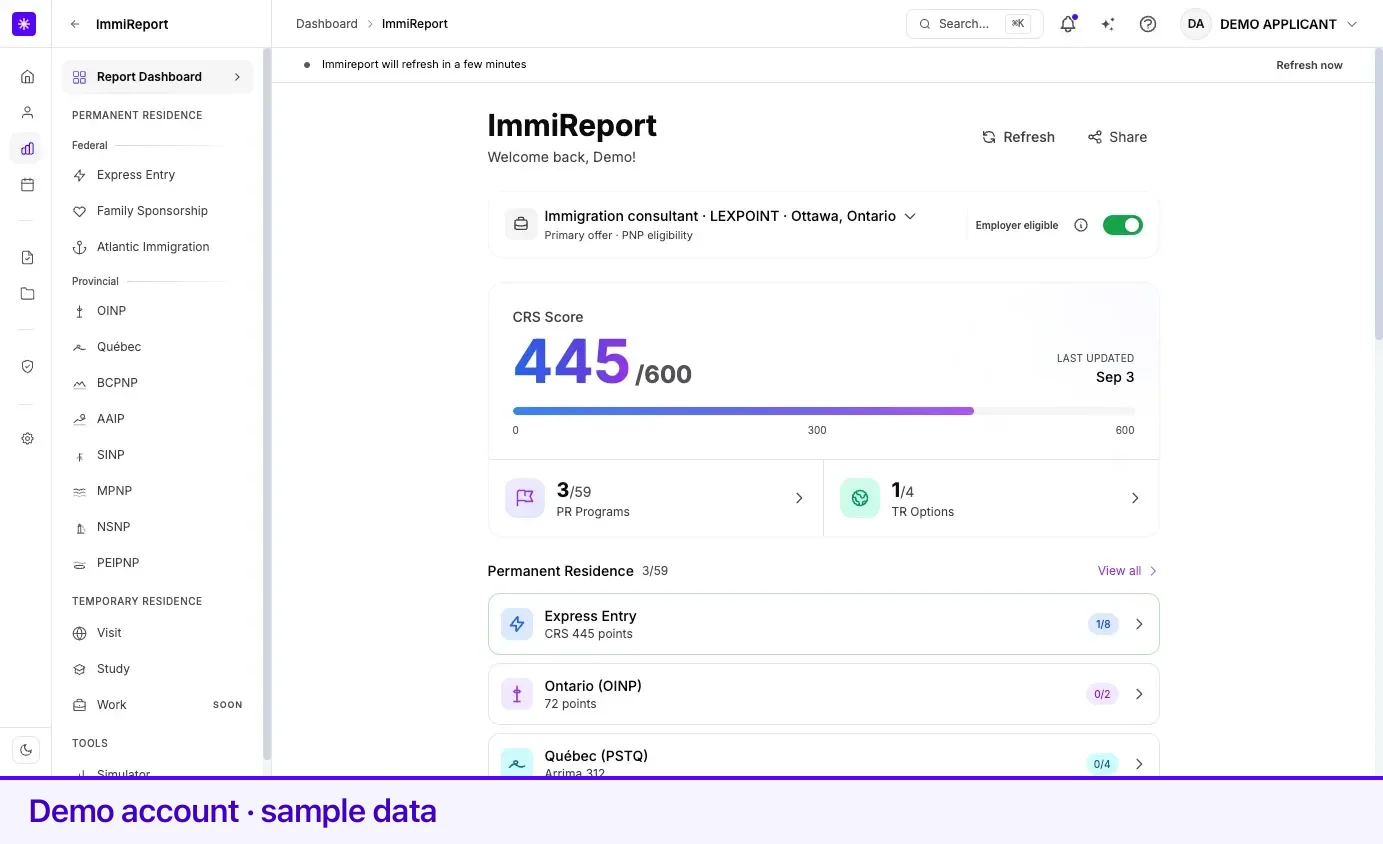Screen dimensions: 1383x844
Task: Select Québec in sidebar
Action: (x=158, y=347)
